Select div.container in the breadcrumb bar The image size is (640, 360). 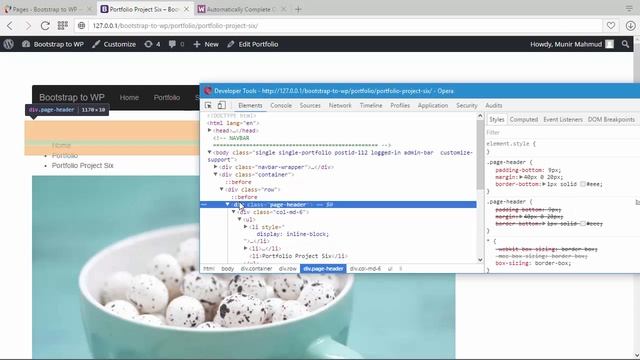point(256,269)
